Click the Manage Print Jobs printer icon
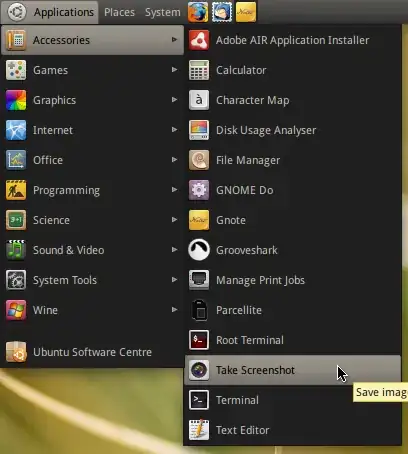 (x=199, y=280)
